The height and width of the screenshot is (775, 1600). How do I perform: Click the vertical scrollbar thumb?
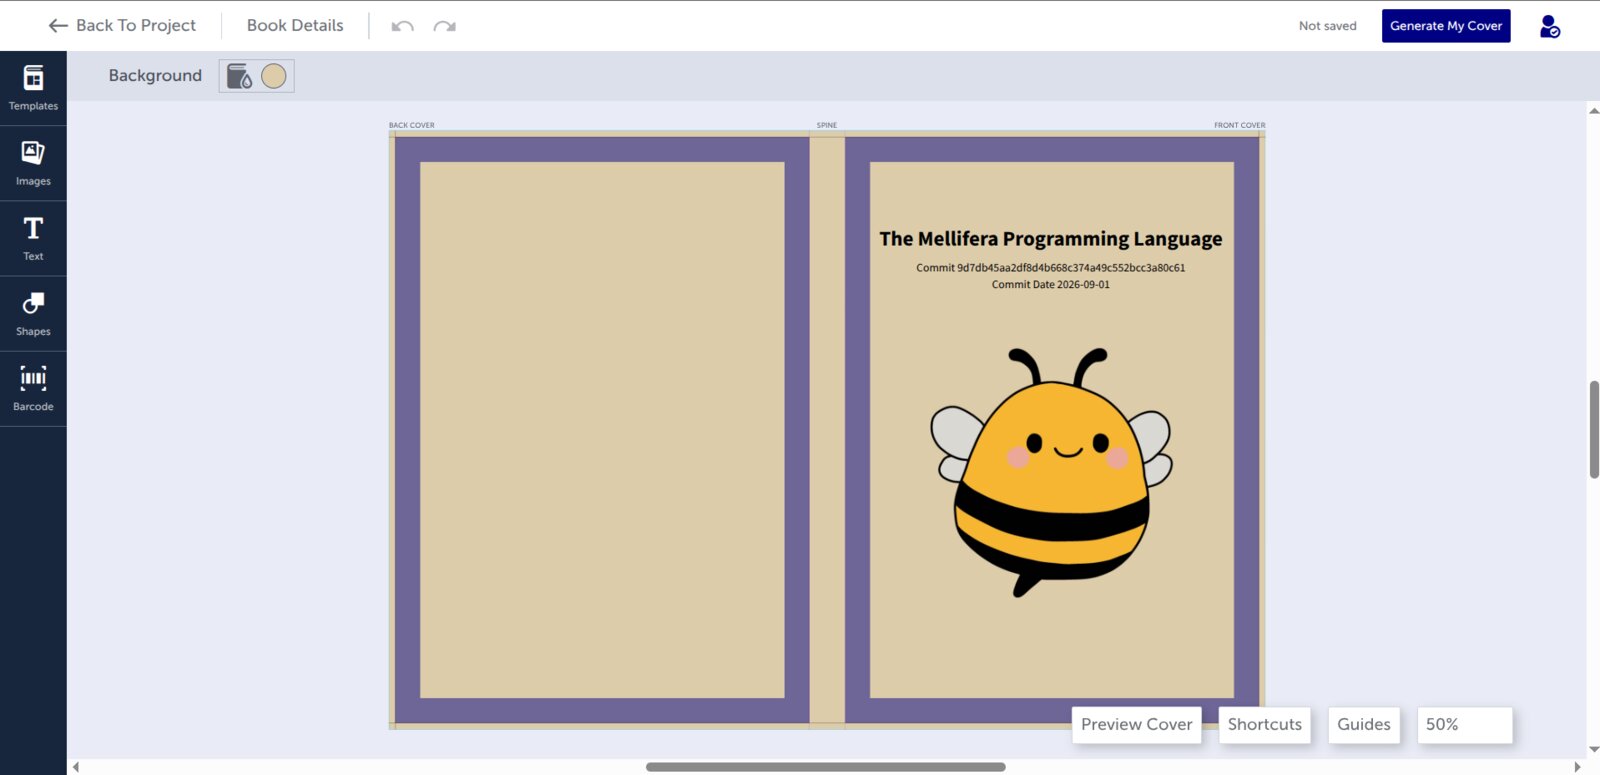coord(1594,430)
